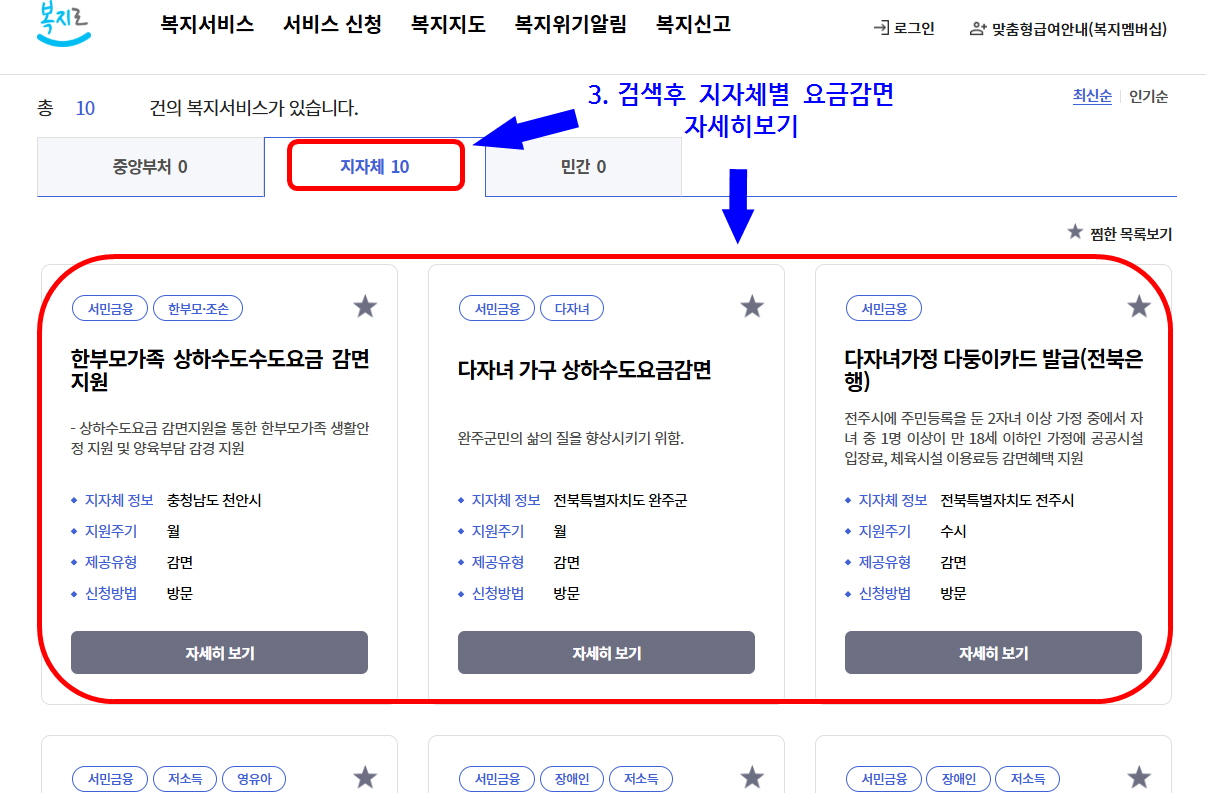
Task: Switch to the 민간 0 tab
Action: tap(583, 167)
